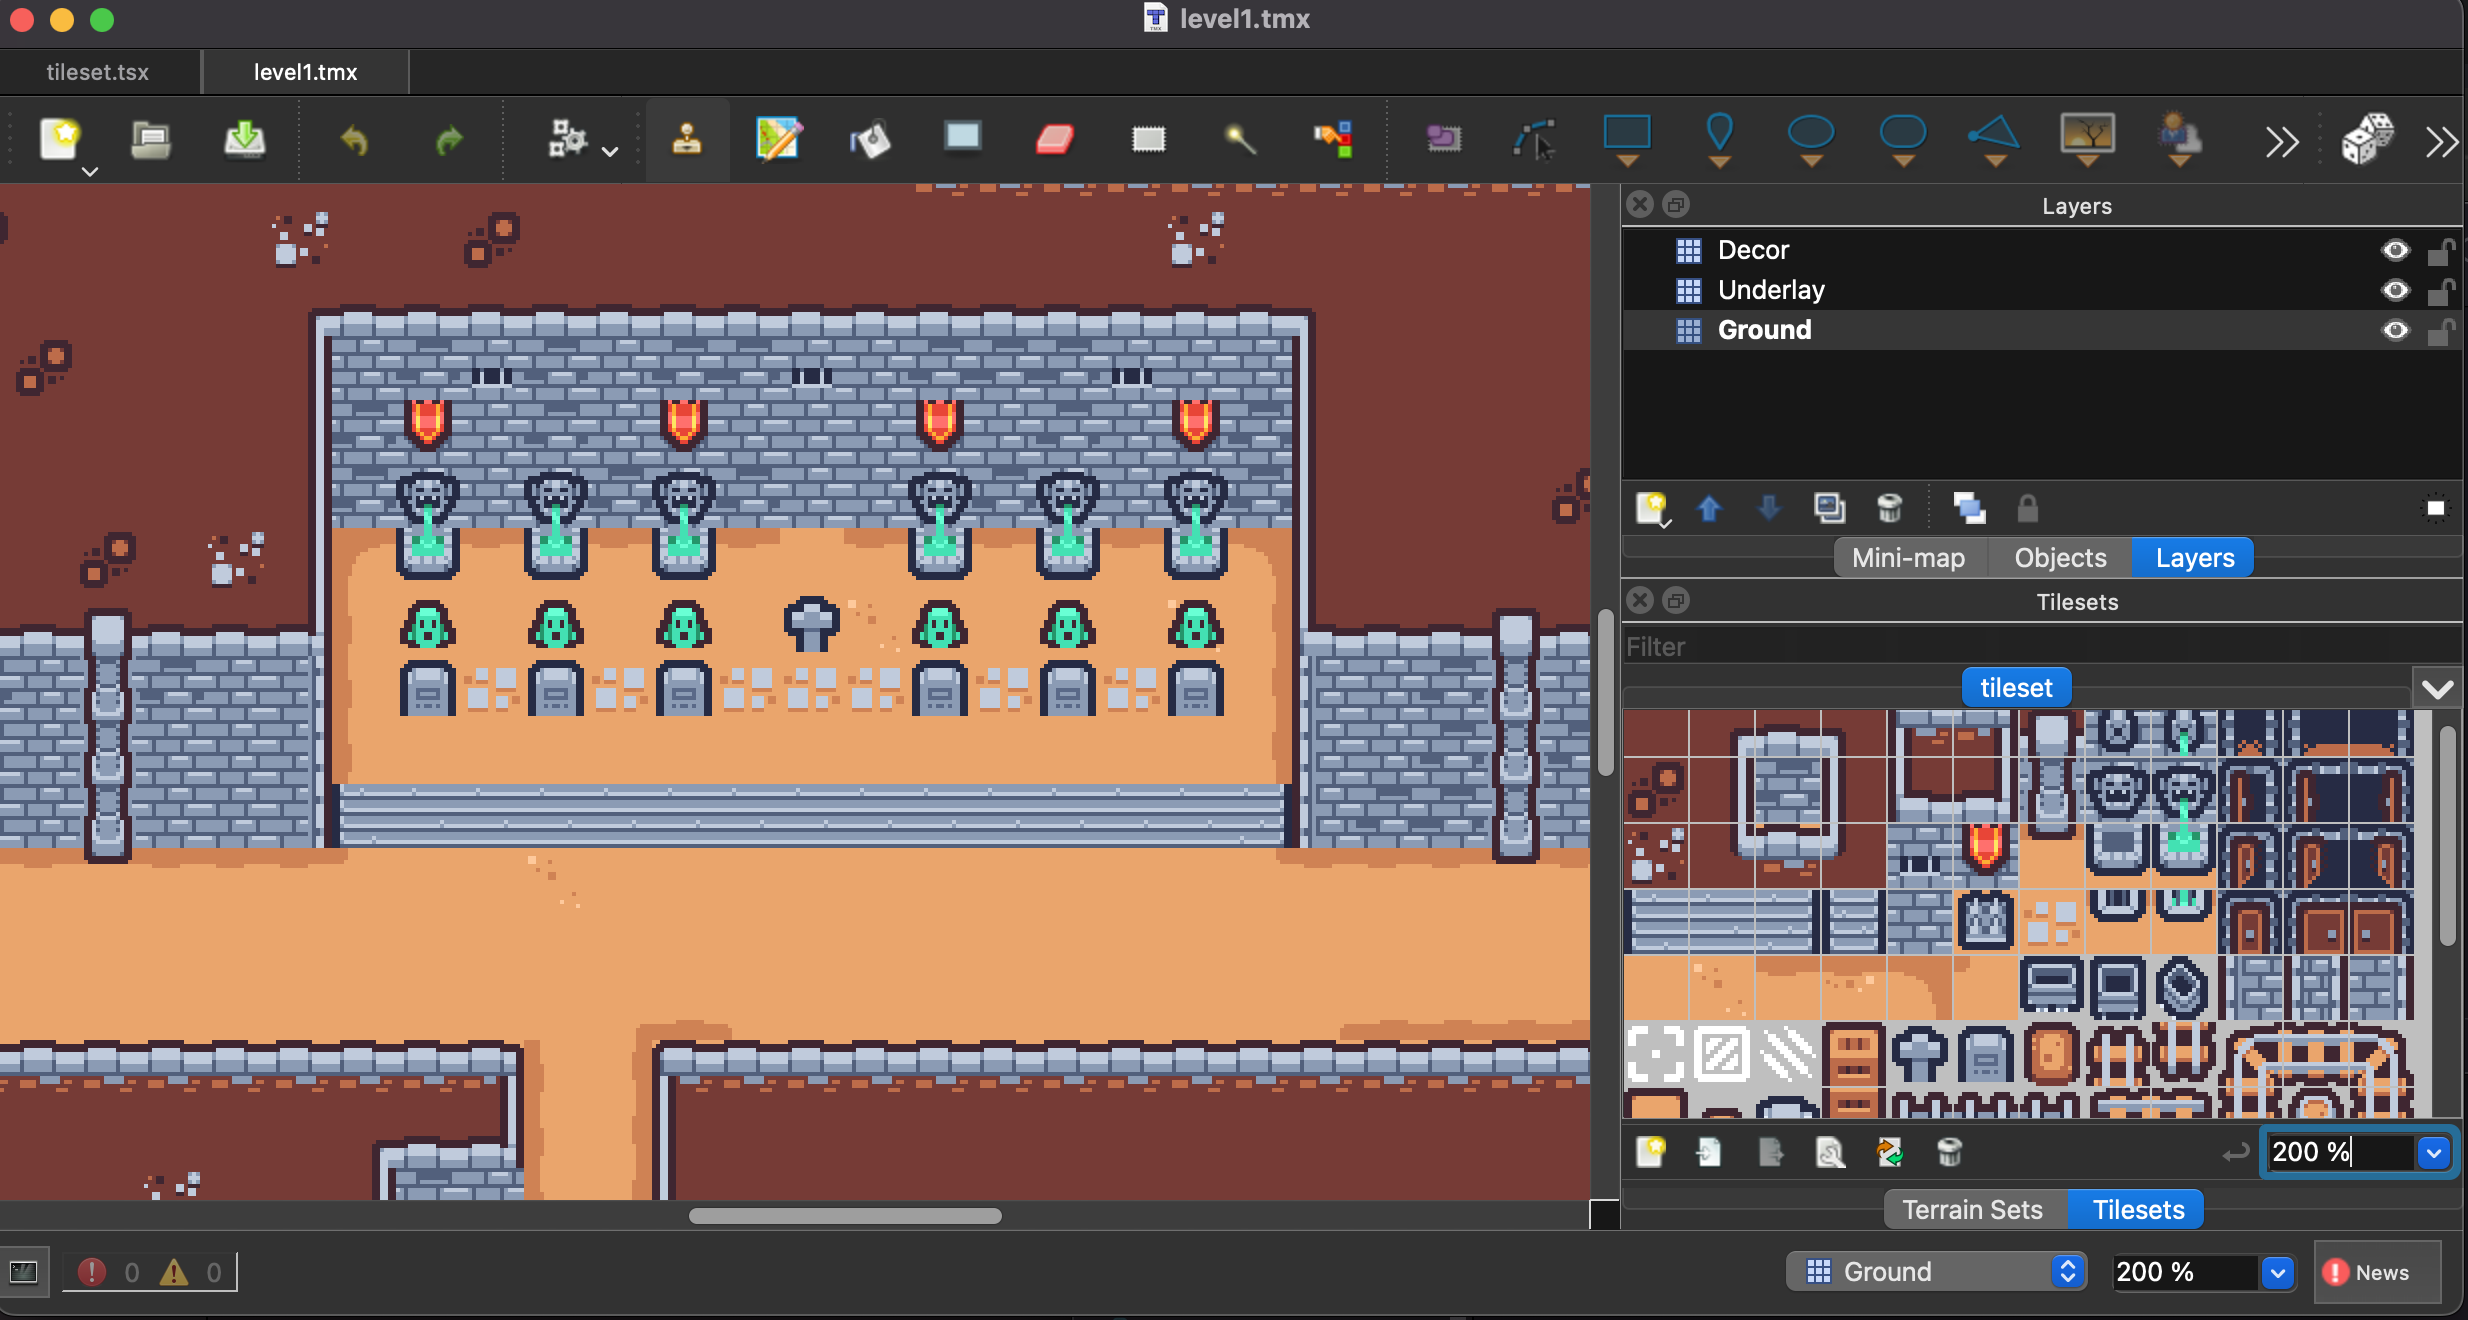Toggle highlight current layer button
The height and width of the screenshot is (1320, 2468).
click(x=2436, y=509)
